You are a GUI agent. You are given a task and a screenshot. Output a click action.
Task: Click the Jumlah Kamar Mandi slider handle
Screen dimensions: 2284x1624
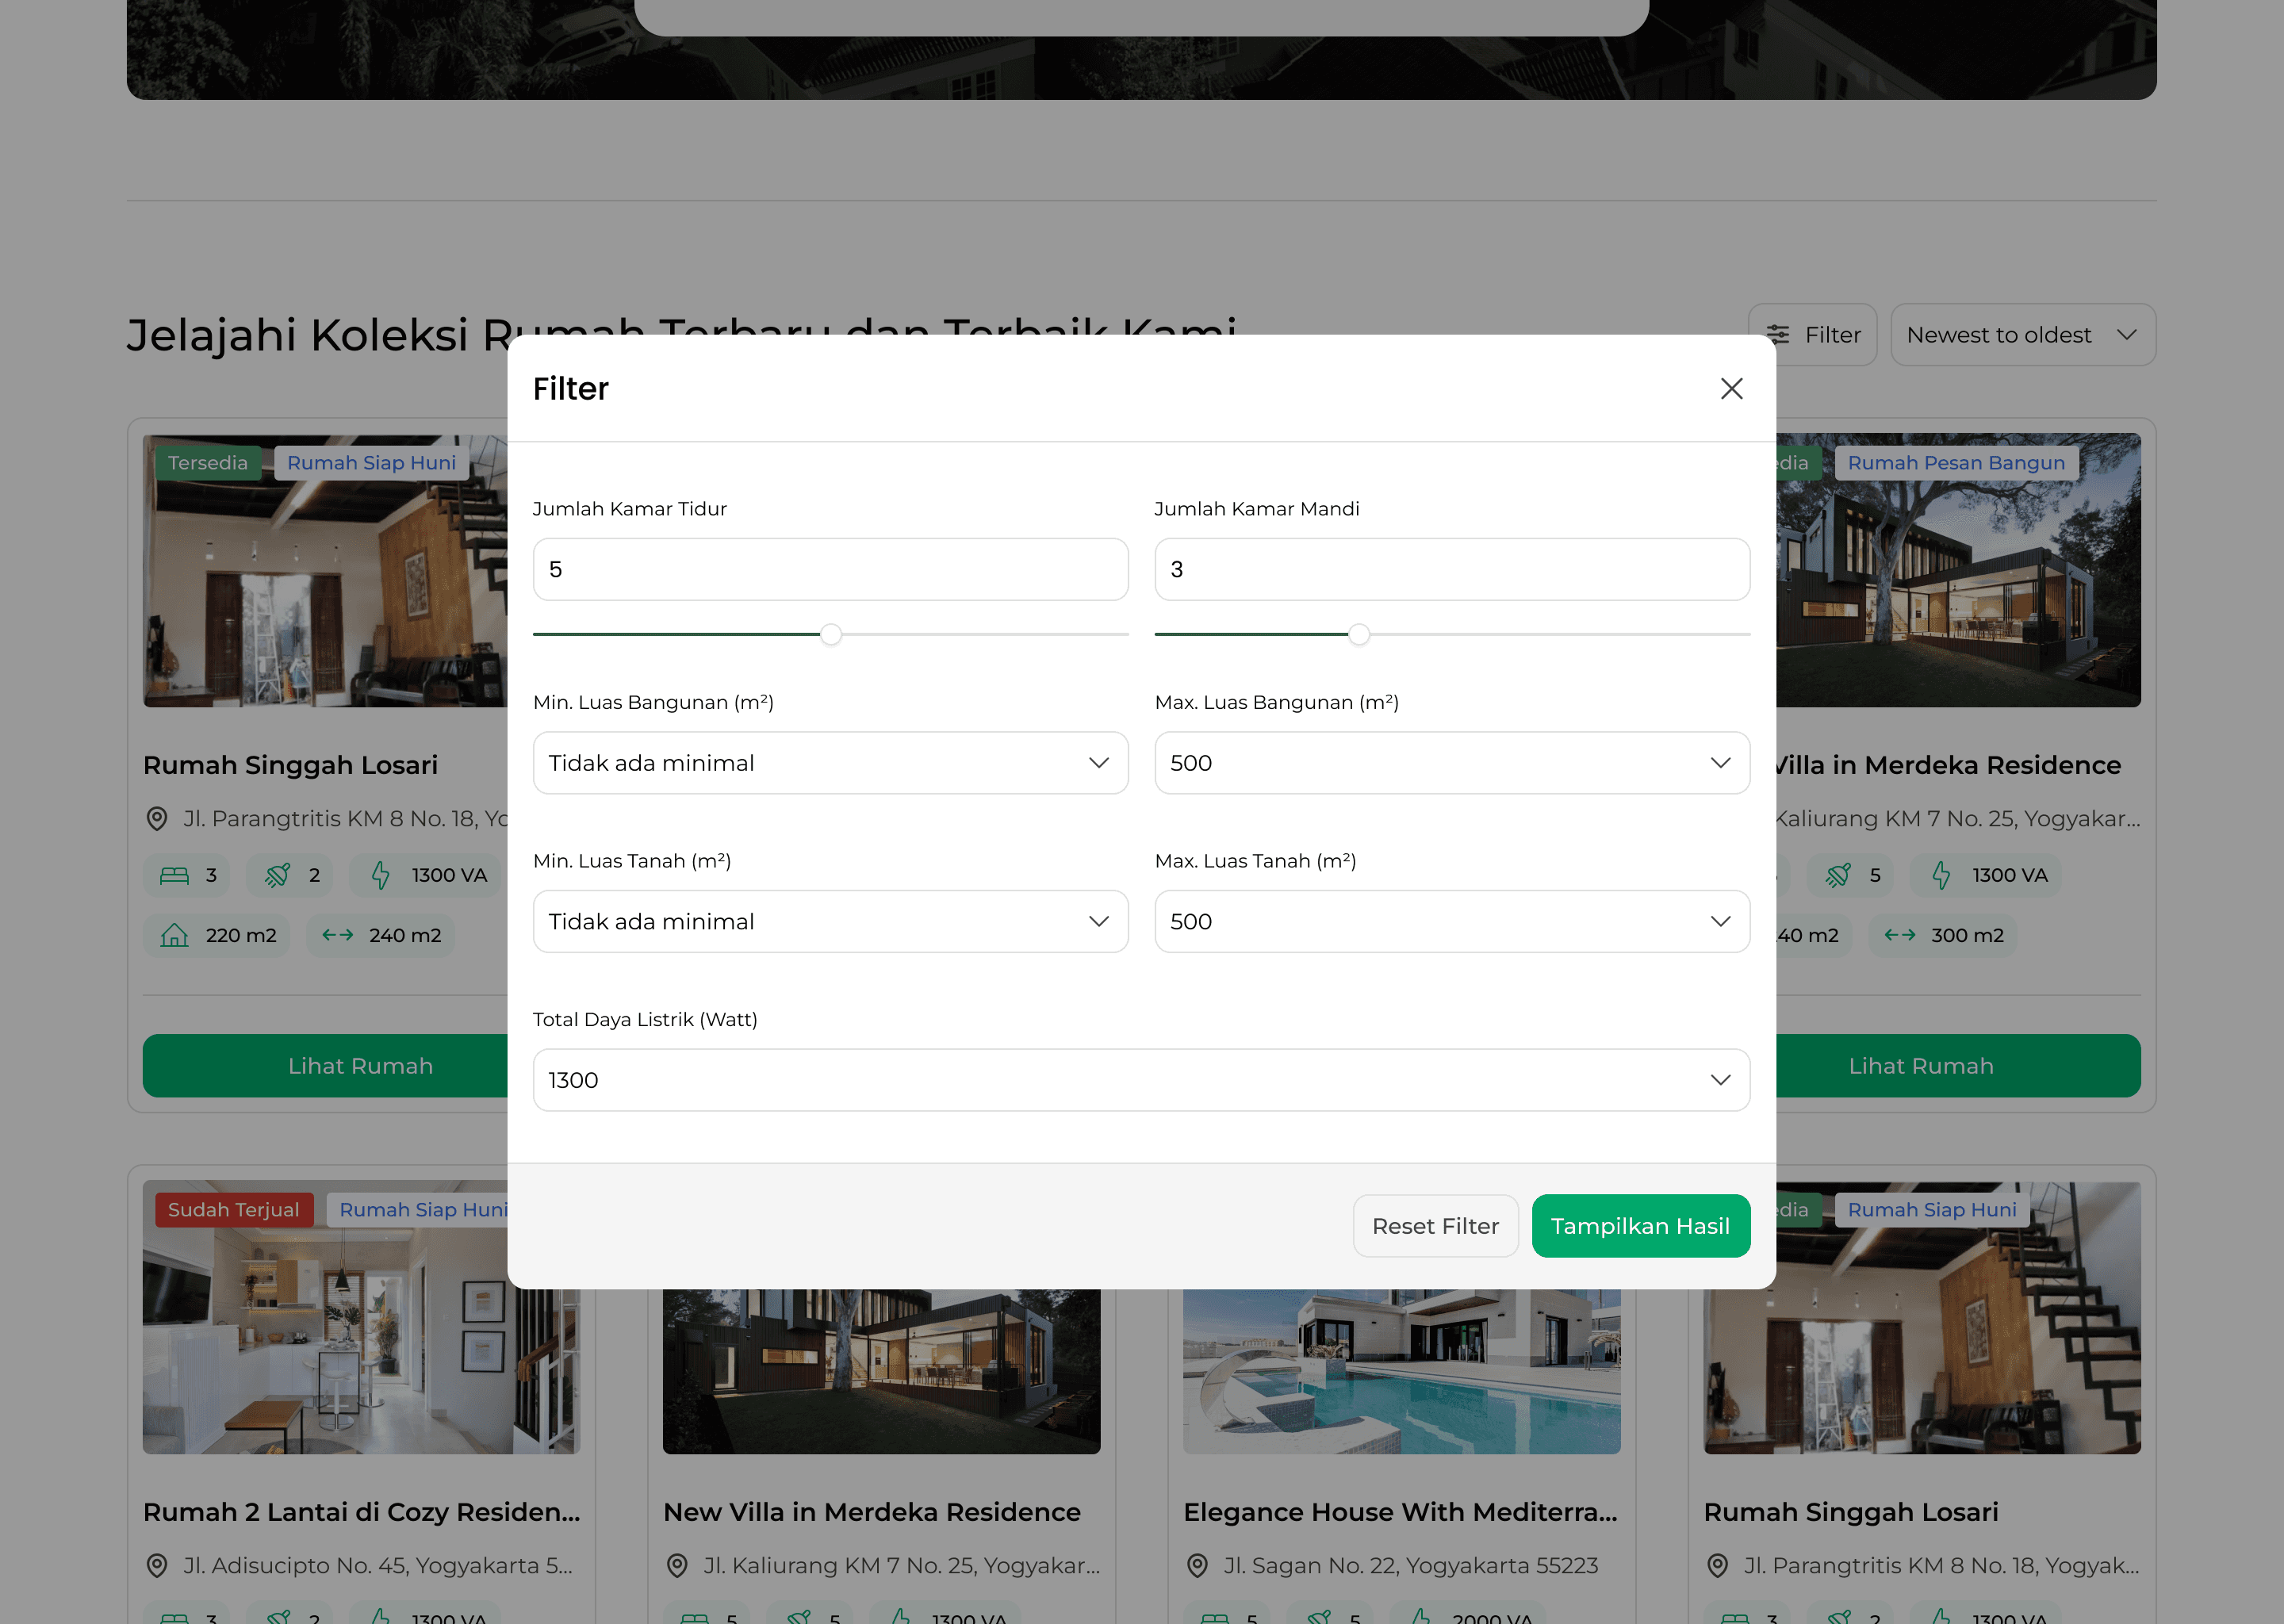point(1358,634)
